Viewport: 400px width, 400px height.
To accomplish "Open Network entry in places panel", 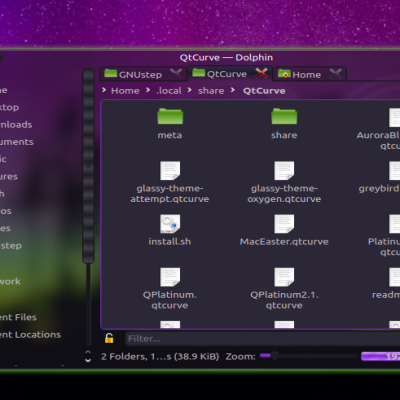I will [10, 281].
